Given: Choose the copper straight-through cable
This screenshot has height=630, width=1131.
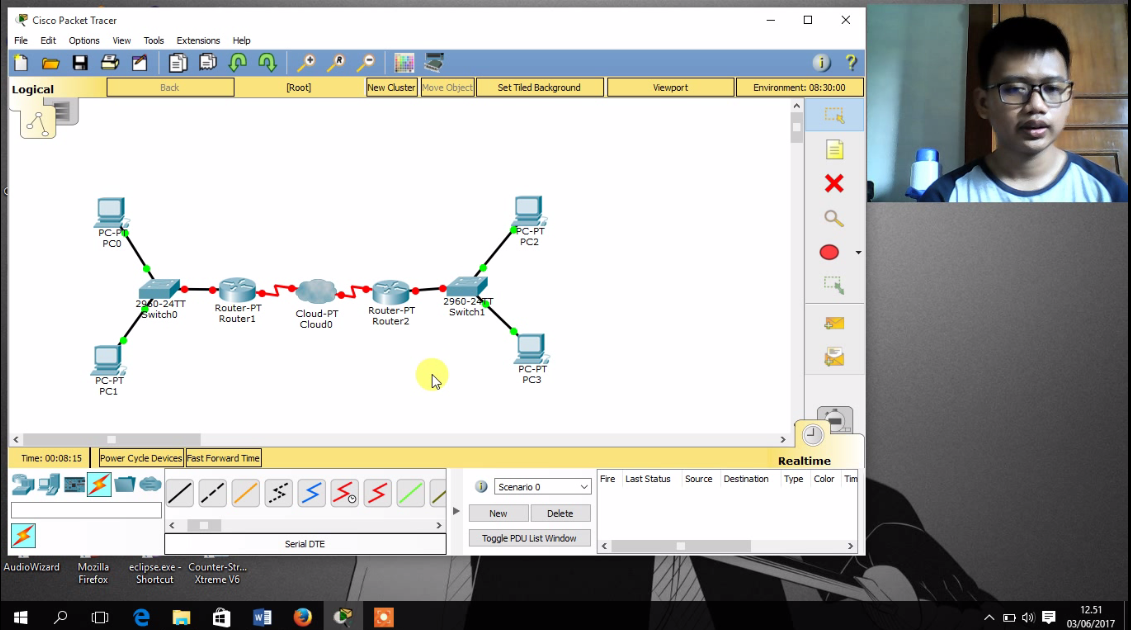Looking at the screenshot, I should pos(180,494).
